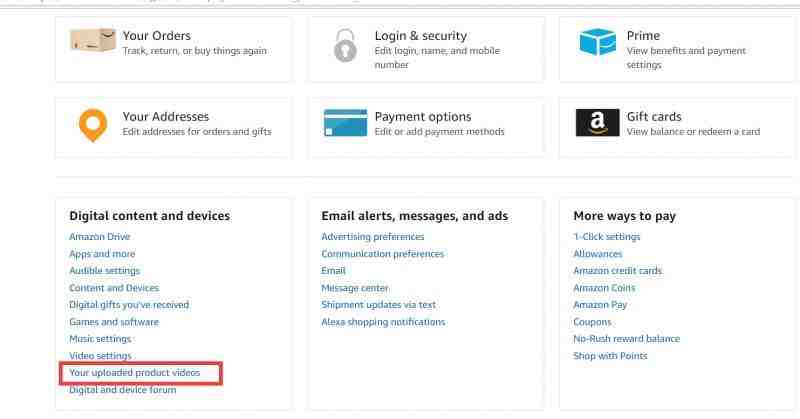Click the Payment options credit card icon
This screenshot has width=800, height=419.
[x=345, y=123]
